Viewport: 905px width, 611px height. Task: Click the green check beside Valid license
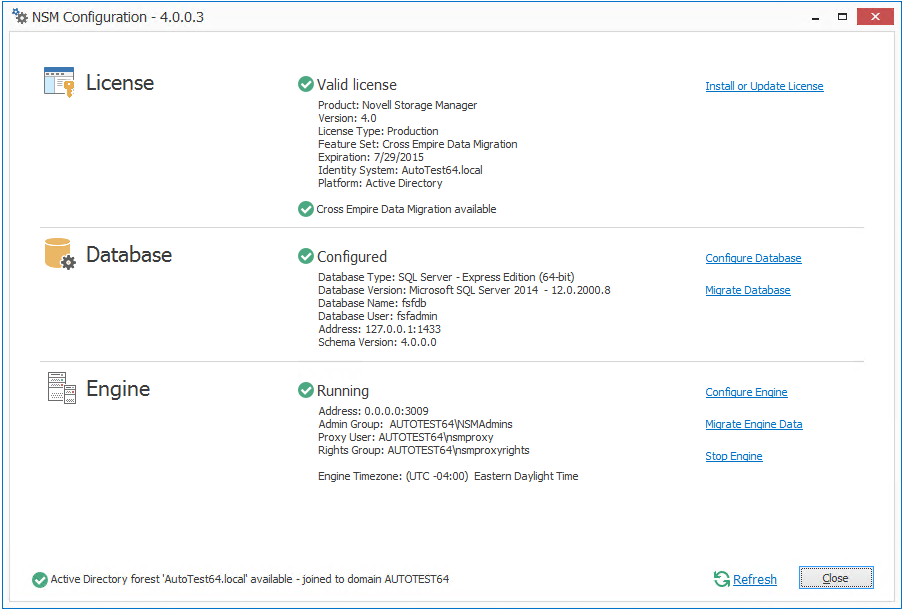click(x=306, y=85)
